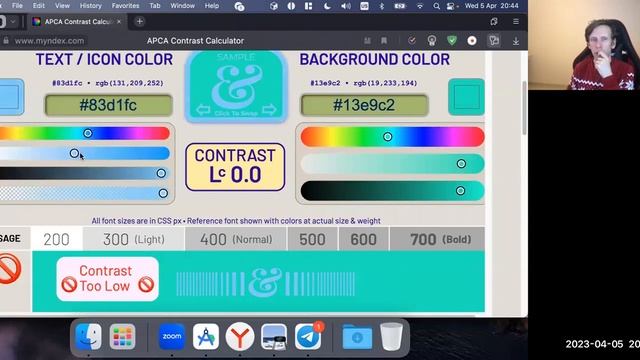Open a new browser tab
The image size is (640, 360).
[x=140, y=22]
